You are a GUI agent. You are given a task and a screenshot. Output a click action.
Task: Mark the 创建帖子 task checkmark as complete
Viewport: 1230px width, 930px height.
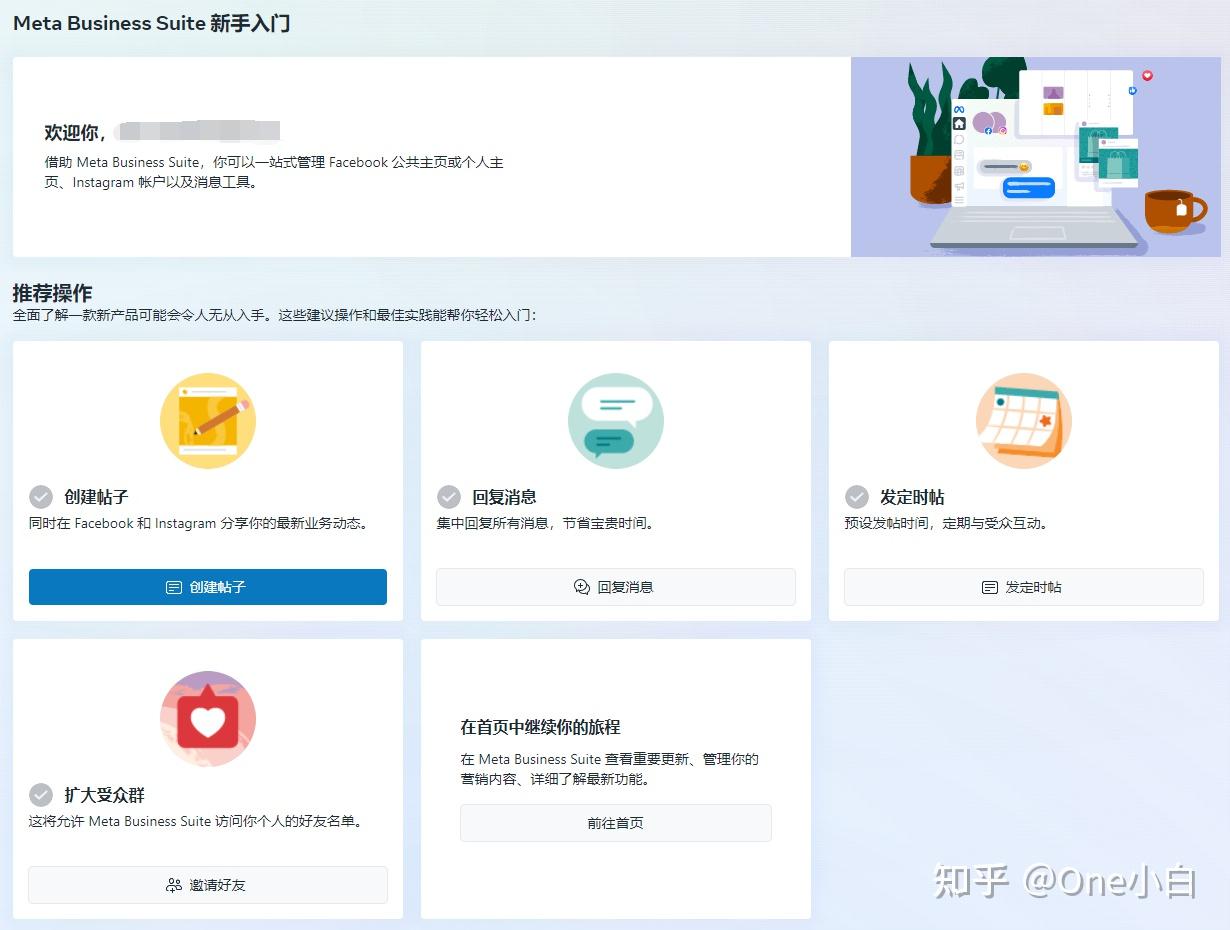pyautogui.click(x=40, y=496)
